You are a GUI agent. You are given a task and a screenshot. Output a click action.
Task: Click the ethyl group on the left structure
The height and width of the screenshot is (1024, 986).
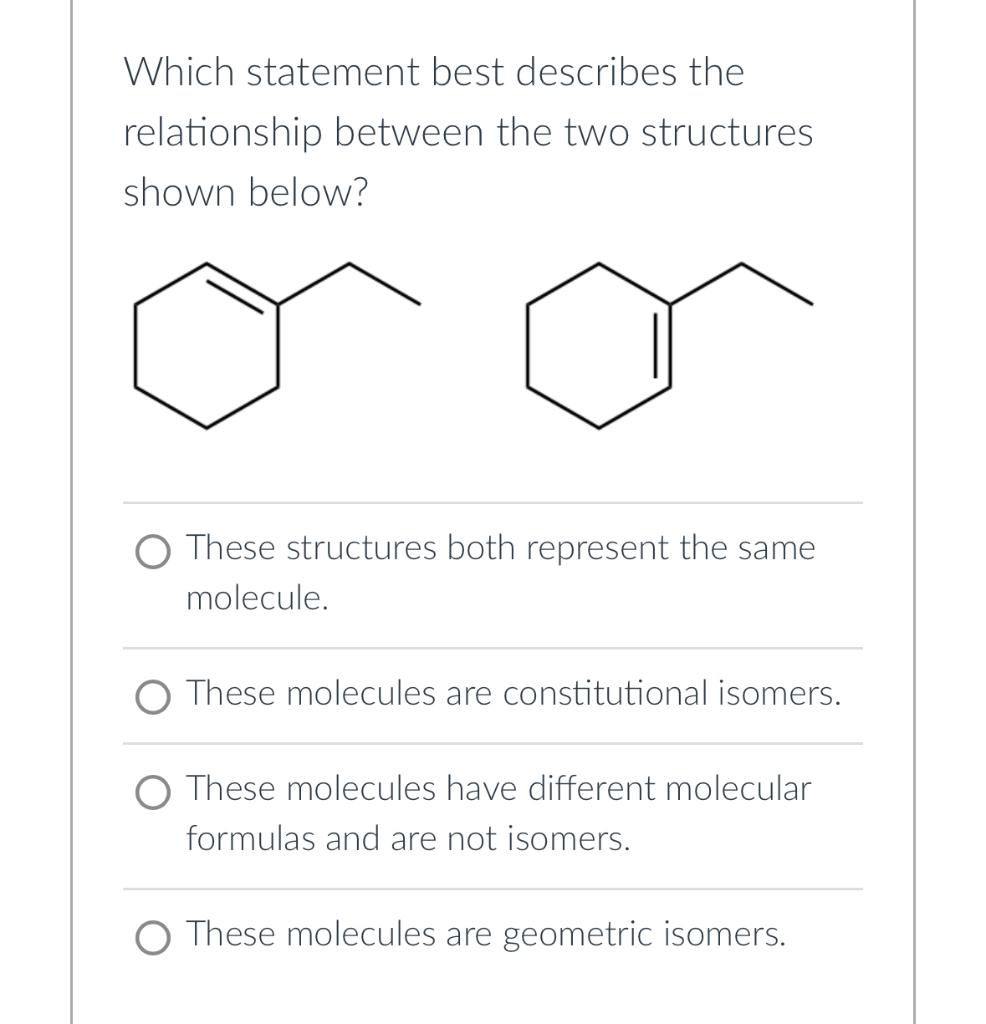[350, 280]
